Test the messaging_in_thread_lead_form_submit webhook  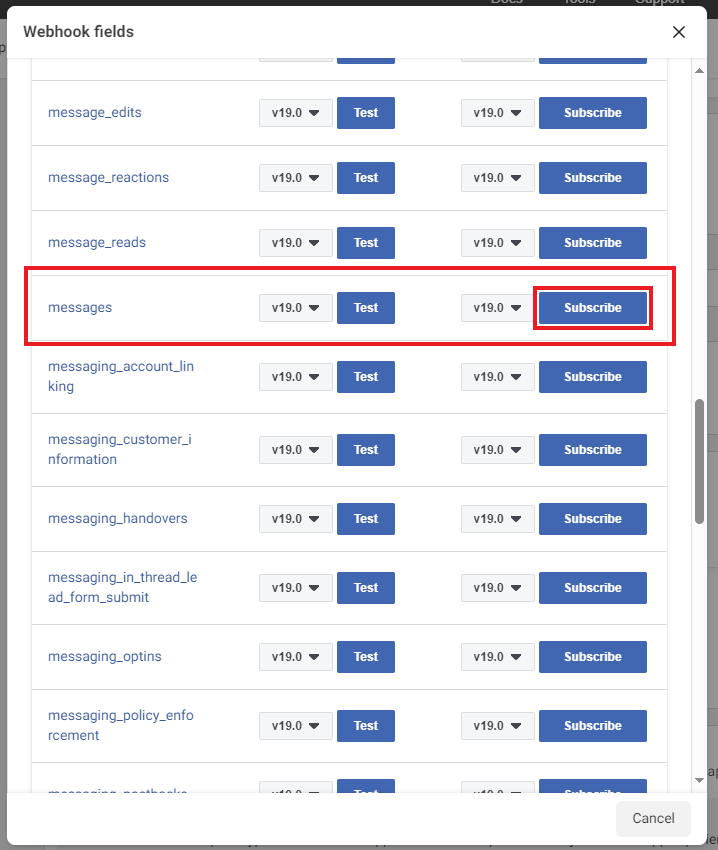(x=366, y=588)
